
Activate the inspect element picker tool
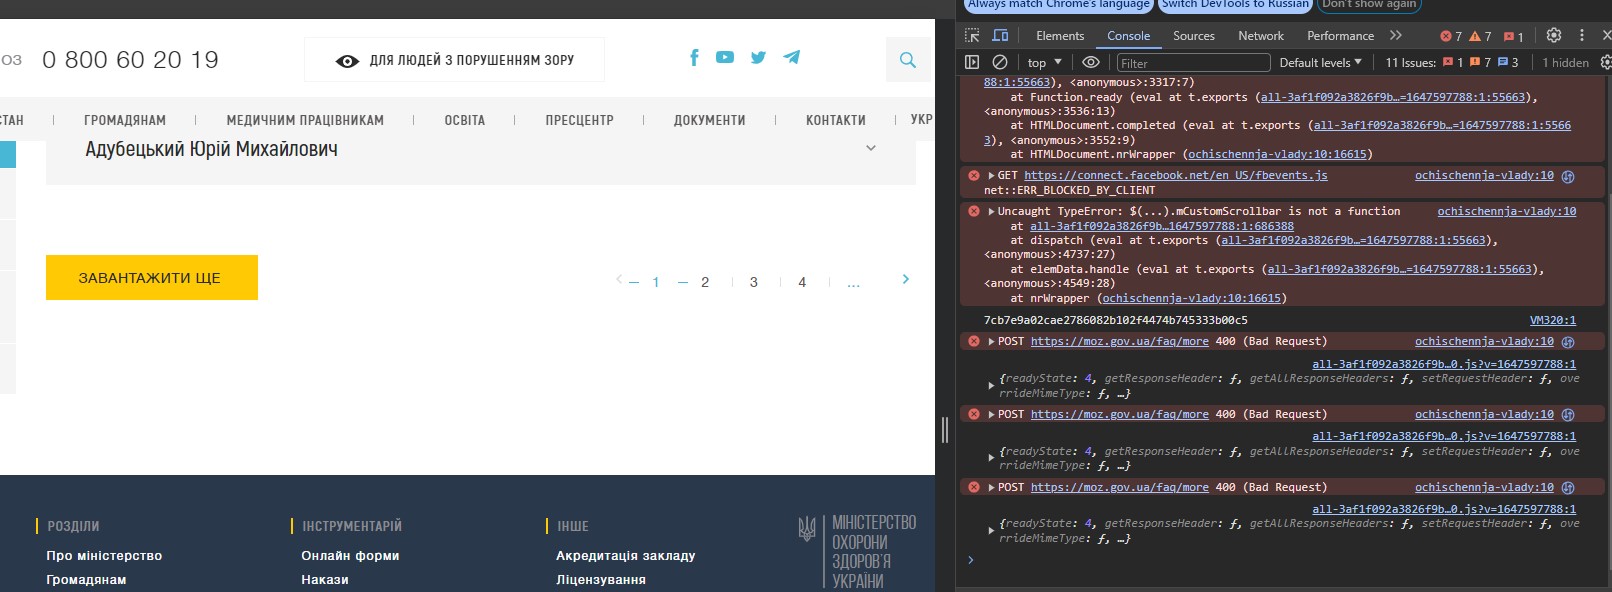(x=972, y=36)
